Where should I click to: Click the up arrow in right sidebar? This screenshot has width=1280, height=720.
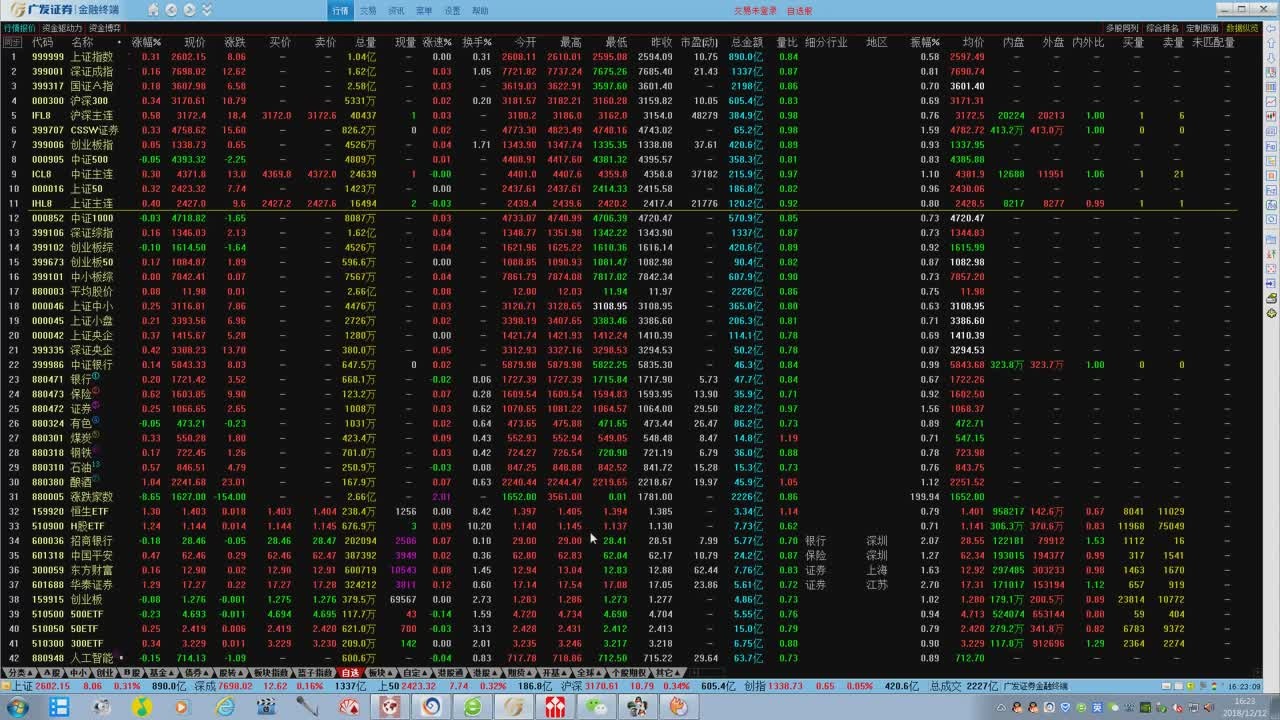pos(1271,42)
